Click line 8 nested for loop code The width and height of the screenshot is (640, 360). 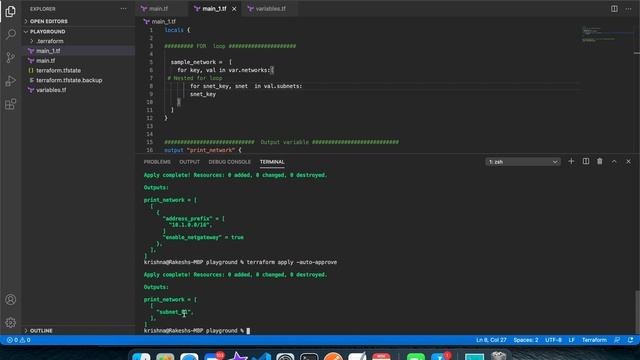[246, 86]
